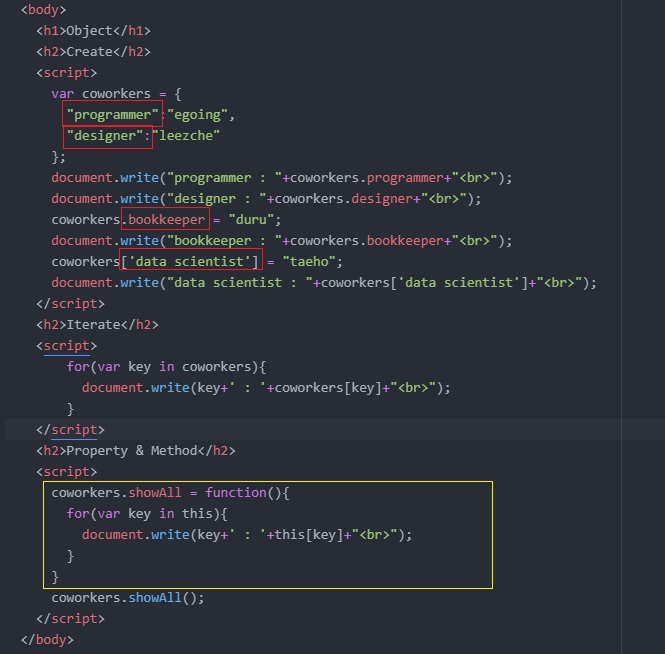
Task: Click the </script> tag after the Iterate loop
Action: coord(70,430)
